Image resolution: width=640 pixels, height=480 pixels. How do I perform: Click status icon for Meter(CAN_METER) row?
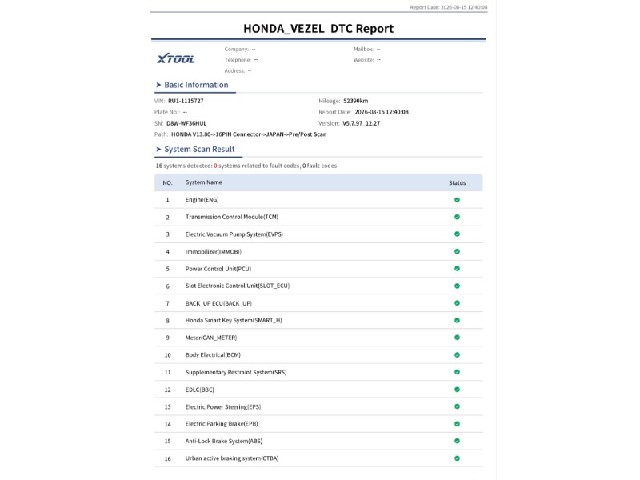(457, 338)
